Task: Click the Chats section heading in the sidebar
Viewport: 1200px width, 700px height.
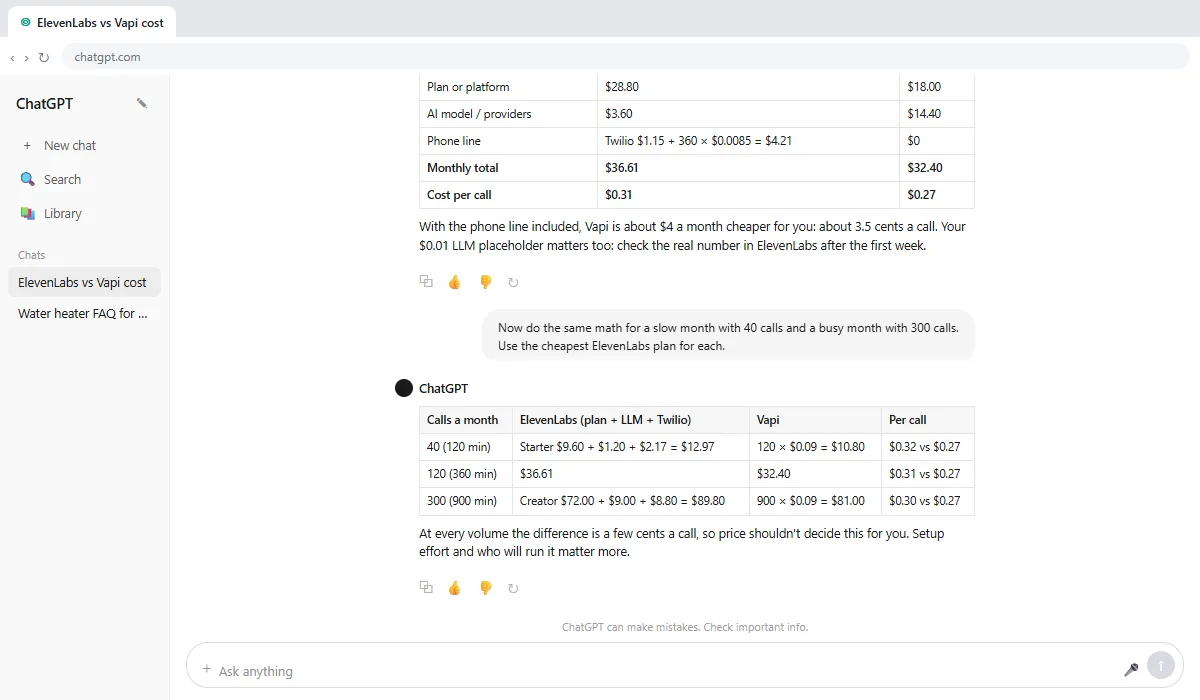Action: coord(31,255)
